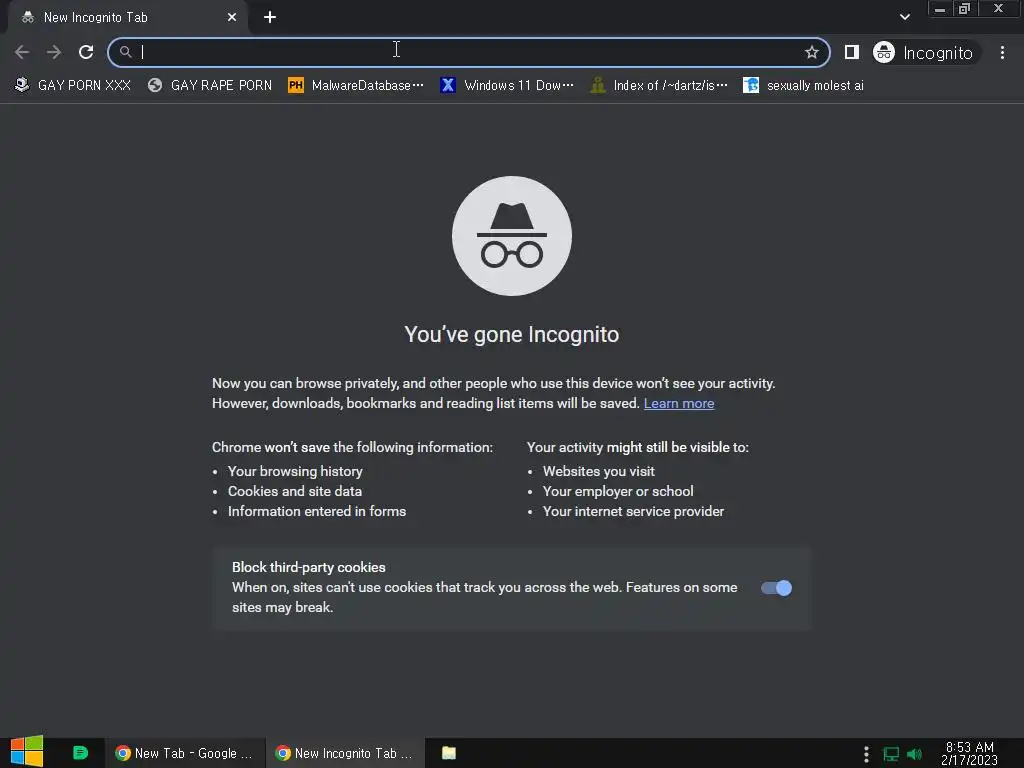Minimize the Chrome window
Image resolution: width=1024 pixels, height=768 pixels.
(x=940, y=9)
